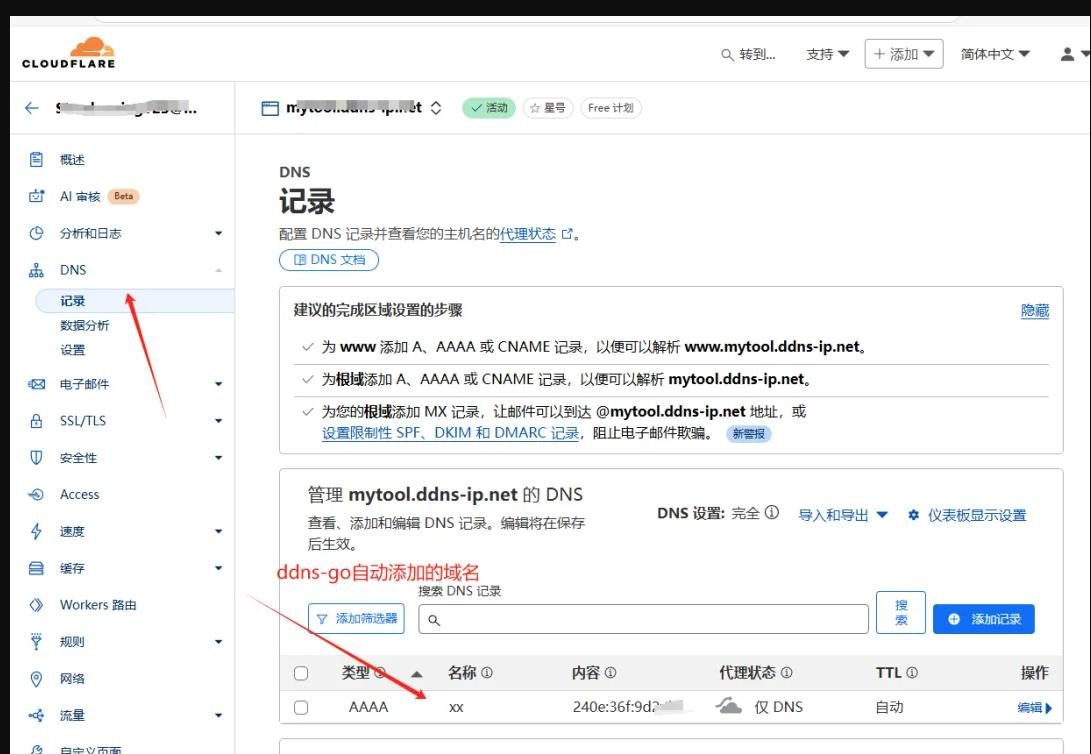Click the info icon next to 代理状态 column
The height and width of the screenshot is (754, 1091).
coord(786,673)
